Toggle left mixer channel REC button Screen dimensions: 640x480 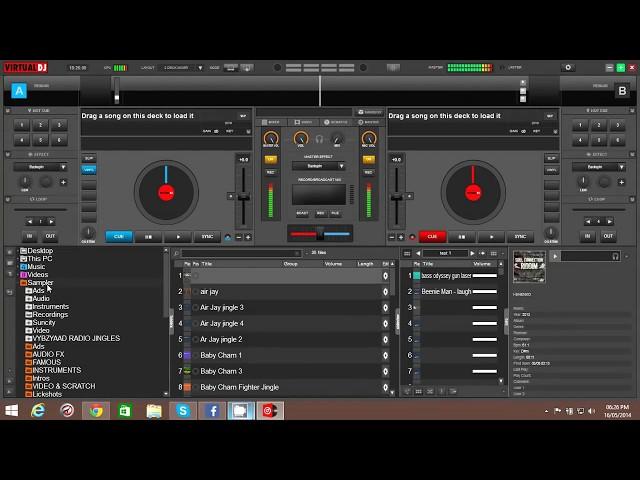point(271,172)
